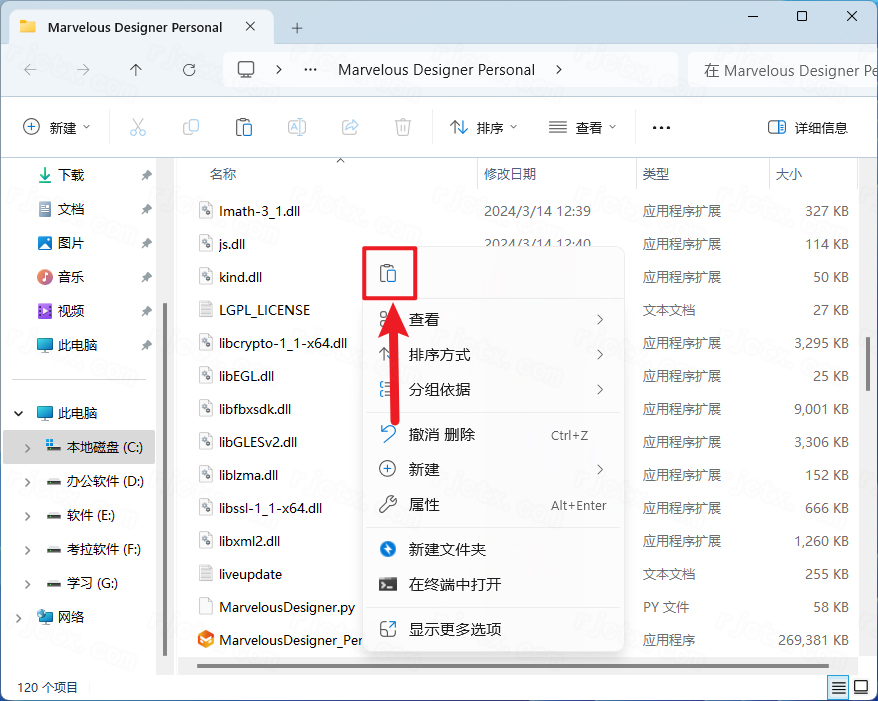This screenshot has height=701, width=878.
Task: Click the rename icon in toolbar
Action: coord(297,127)
